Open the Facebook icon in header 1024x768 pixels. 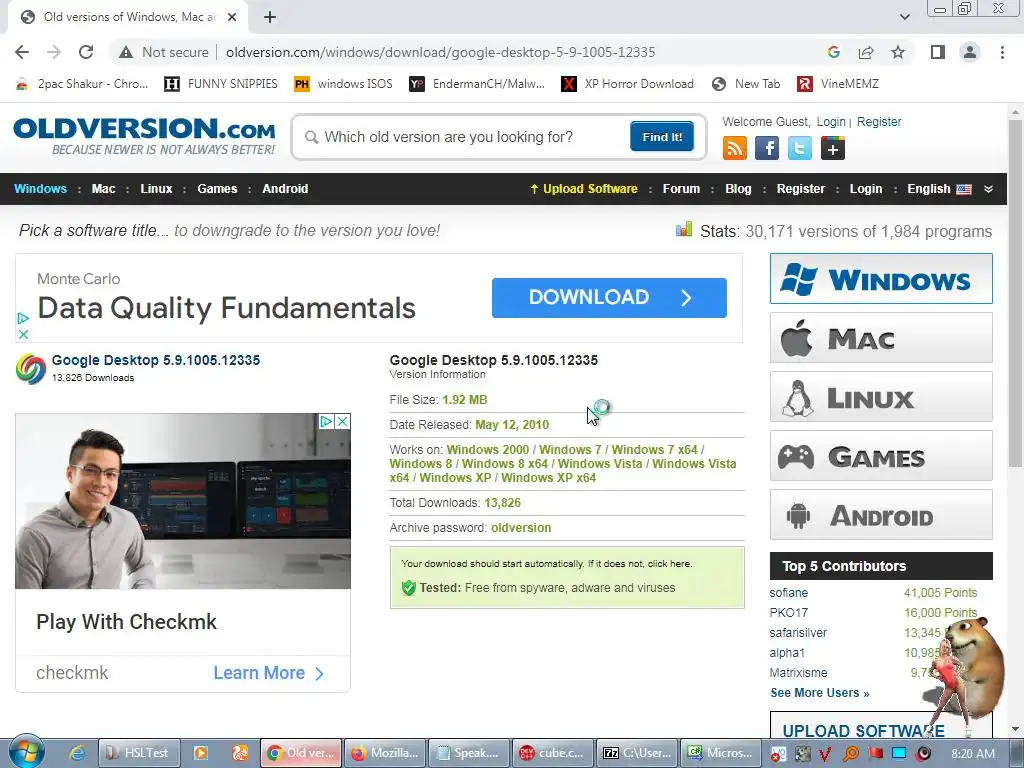tap(767, 148)
